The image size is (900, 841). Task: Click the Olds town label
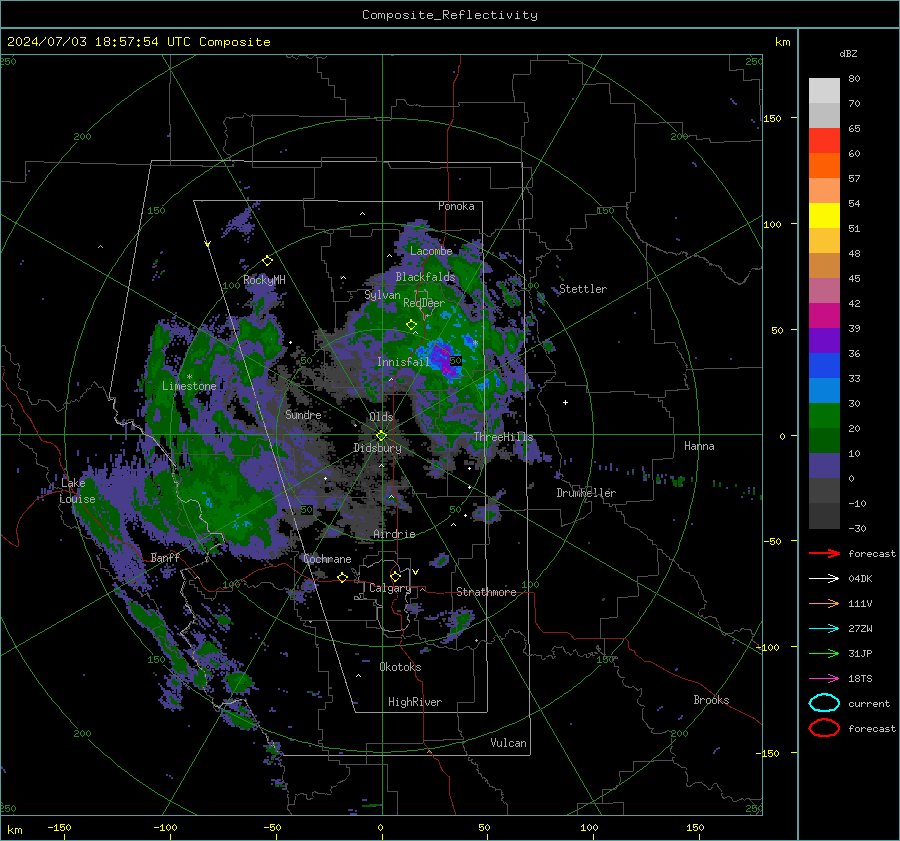coord(381,417)
